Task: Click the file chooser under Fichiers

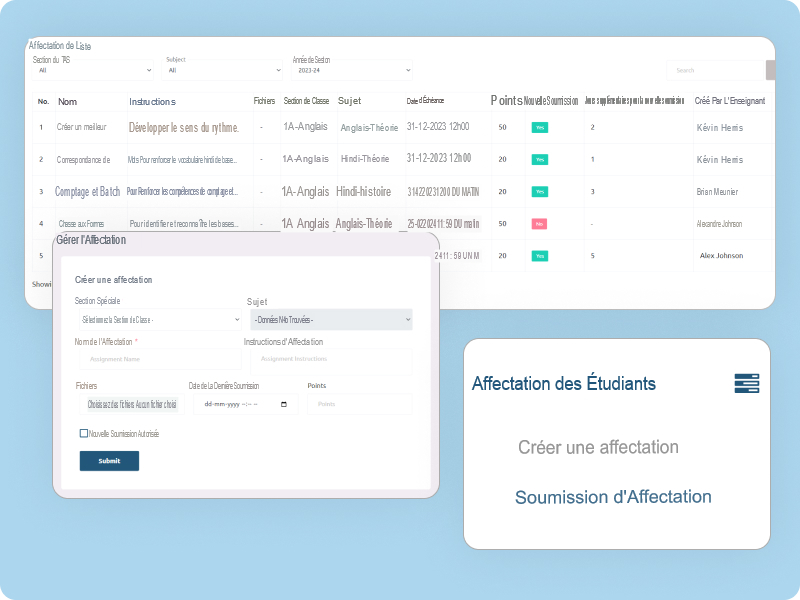Action: (131, 404)
